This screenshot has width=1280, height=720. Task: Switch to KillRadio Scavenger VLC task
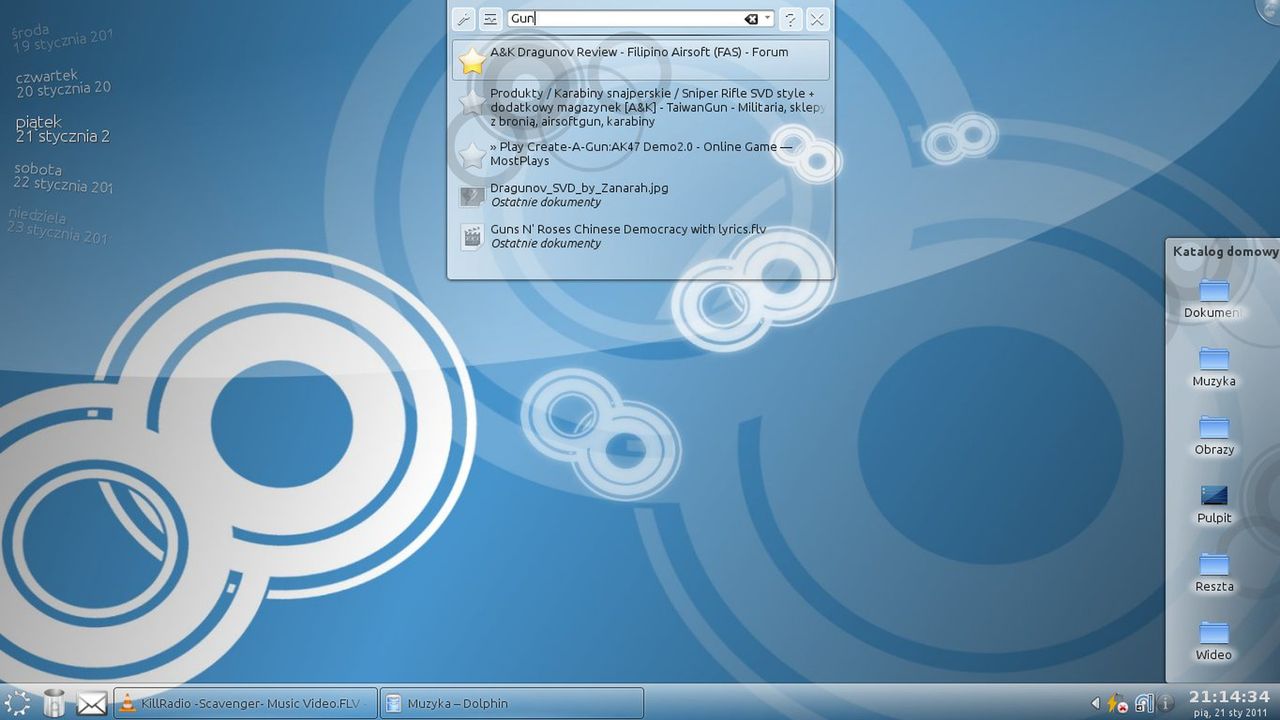click(x=246, y=703)
